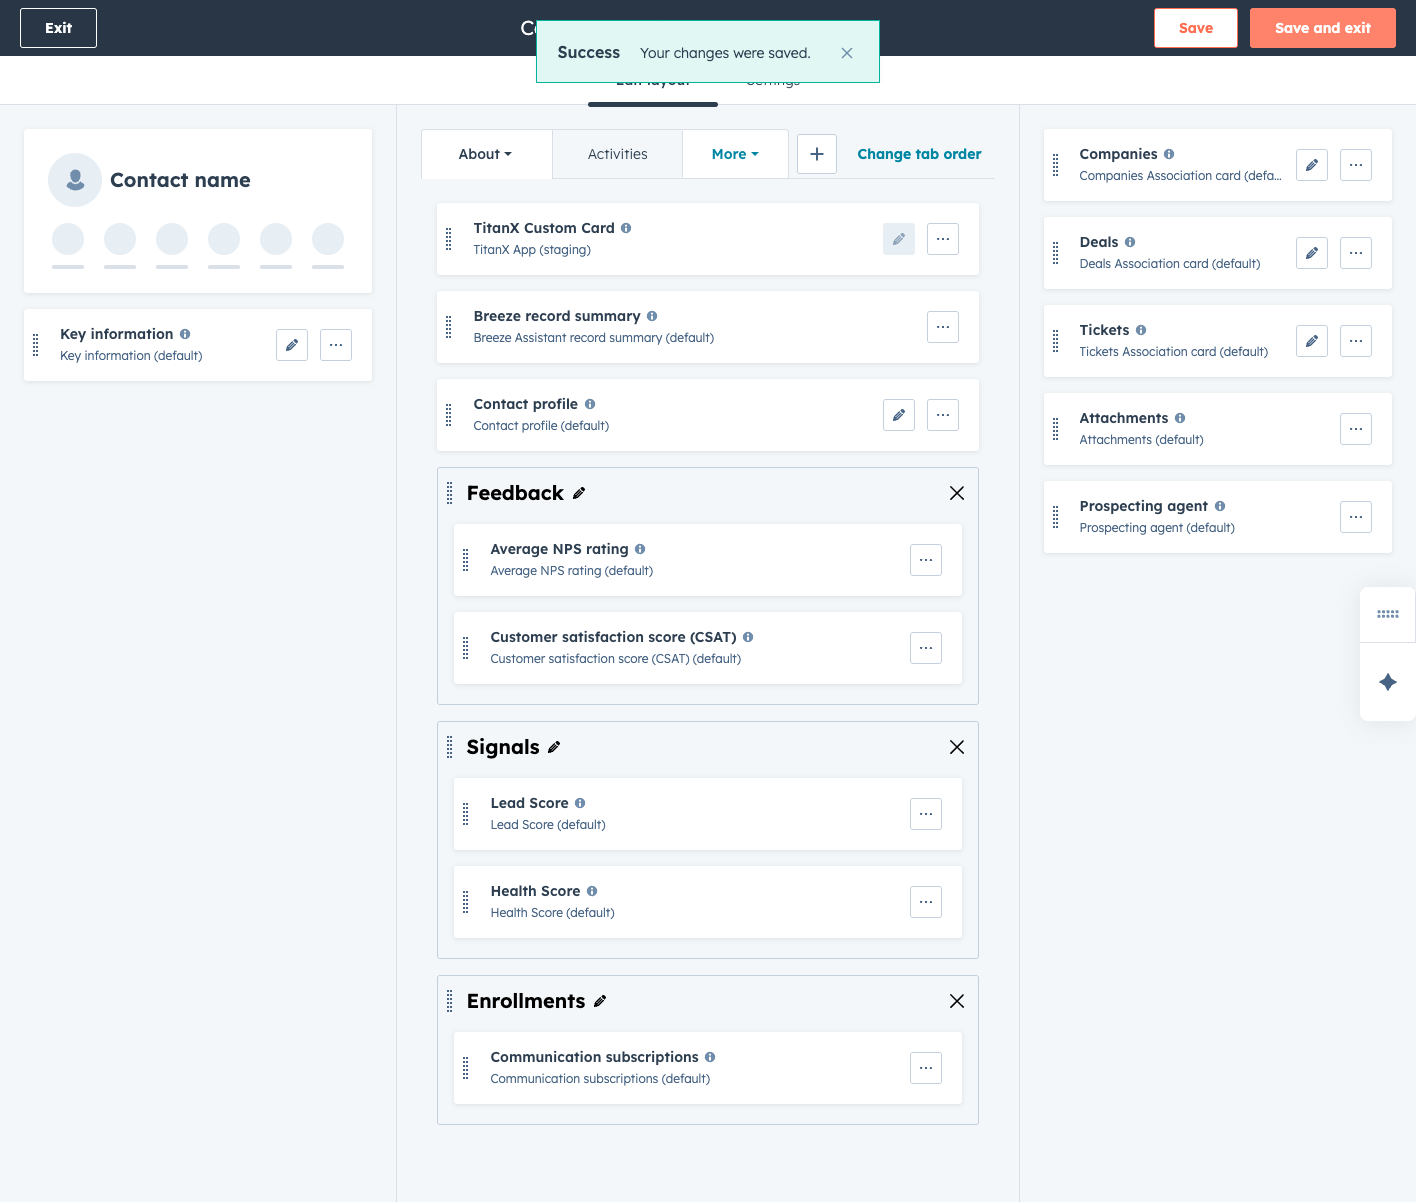This screenshot has height=1202, width=1416.
Task: Rename the Feedback group via pencil icon
Action: tap(579, 493)
